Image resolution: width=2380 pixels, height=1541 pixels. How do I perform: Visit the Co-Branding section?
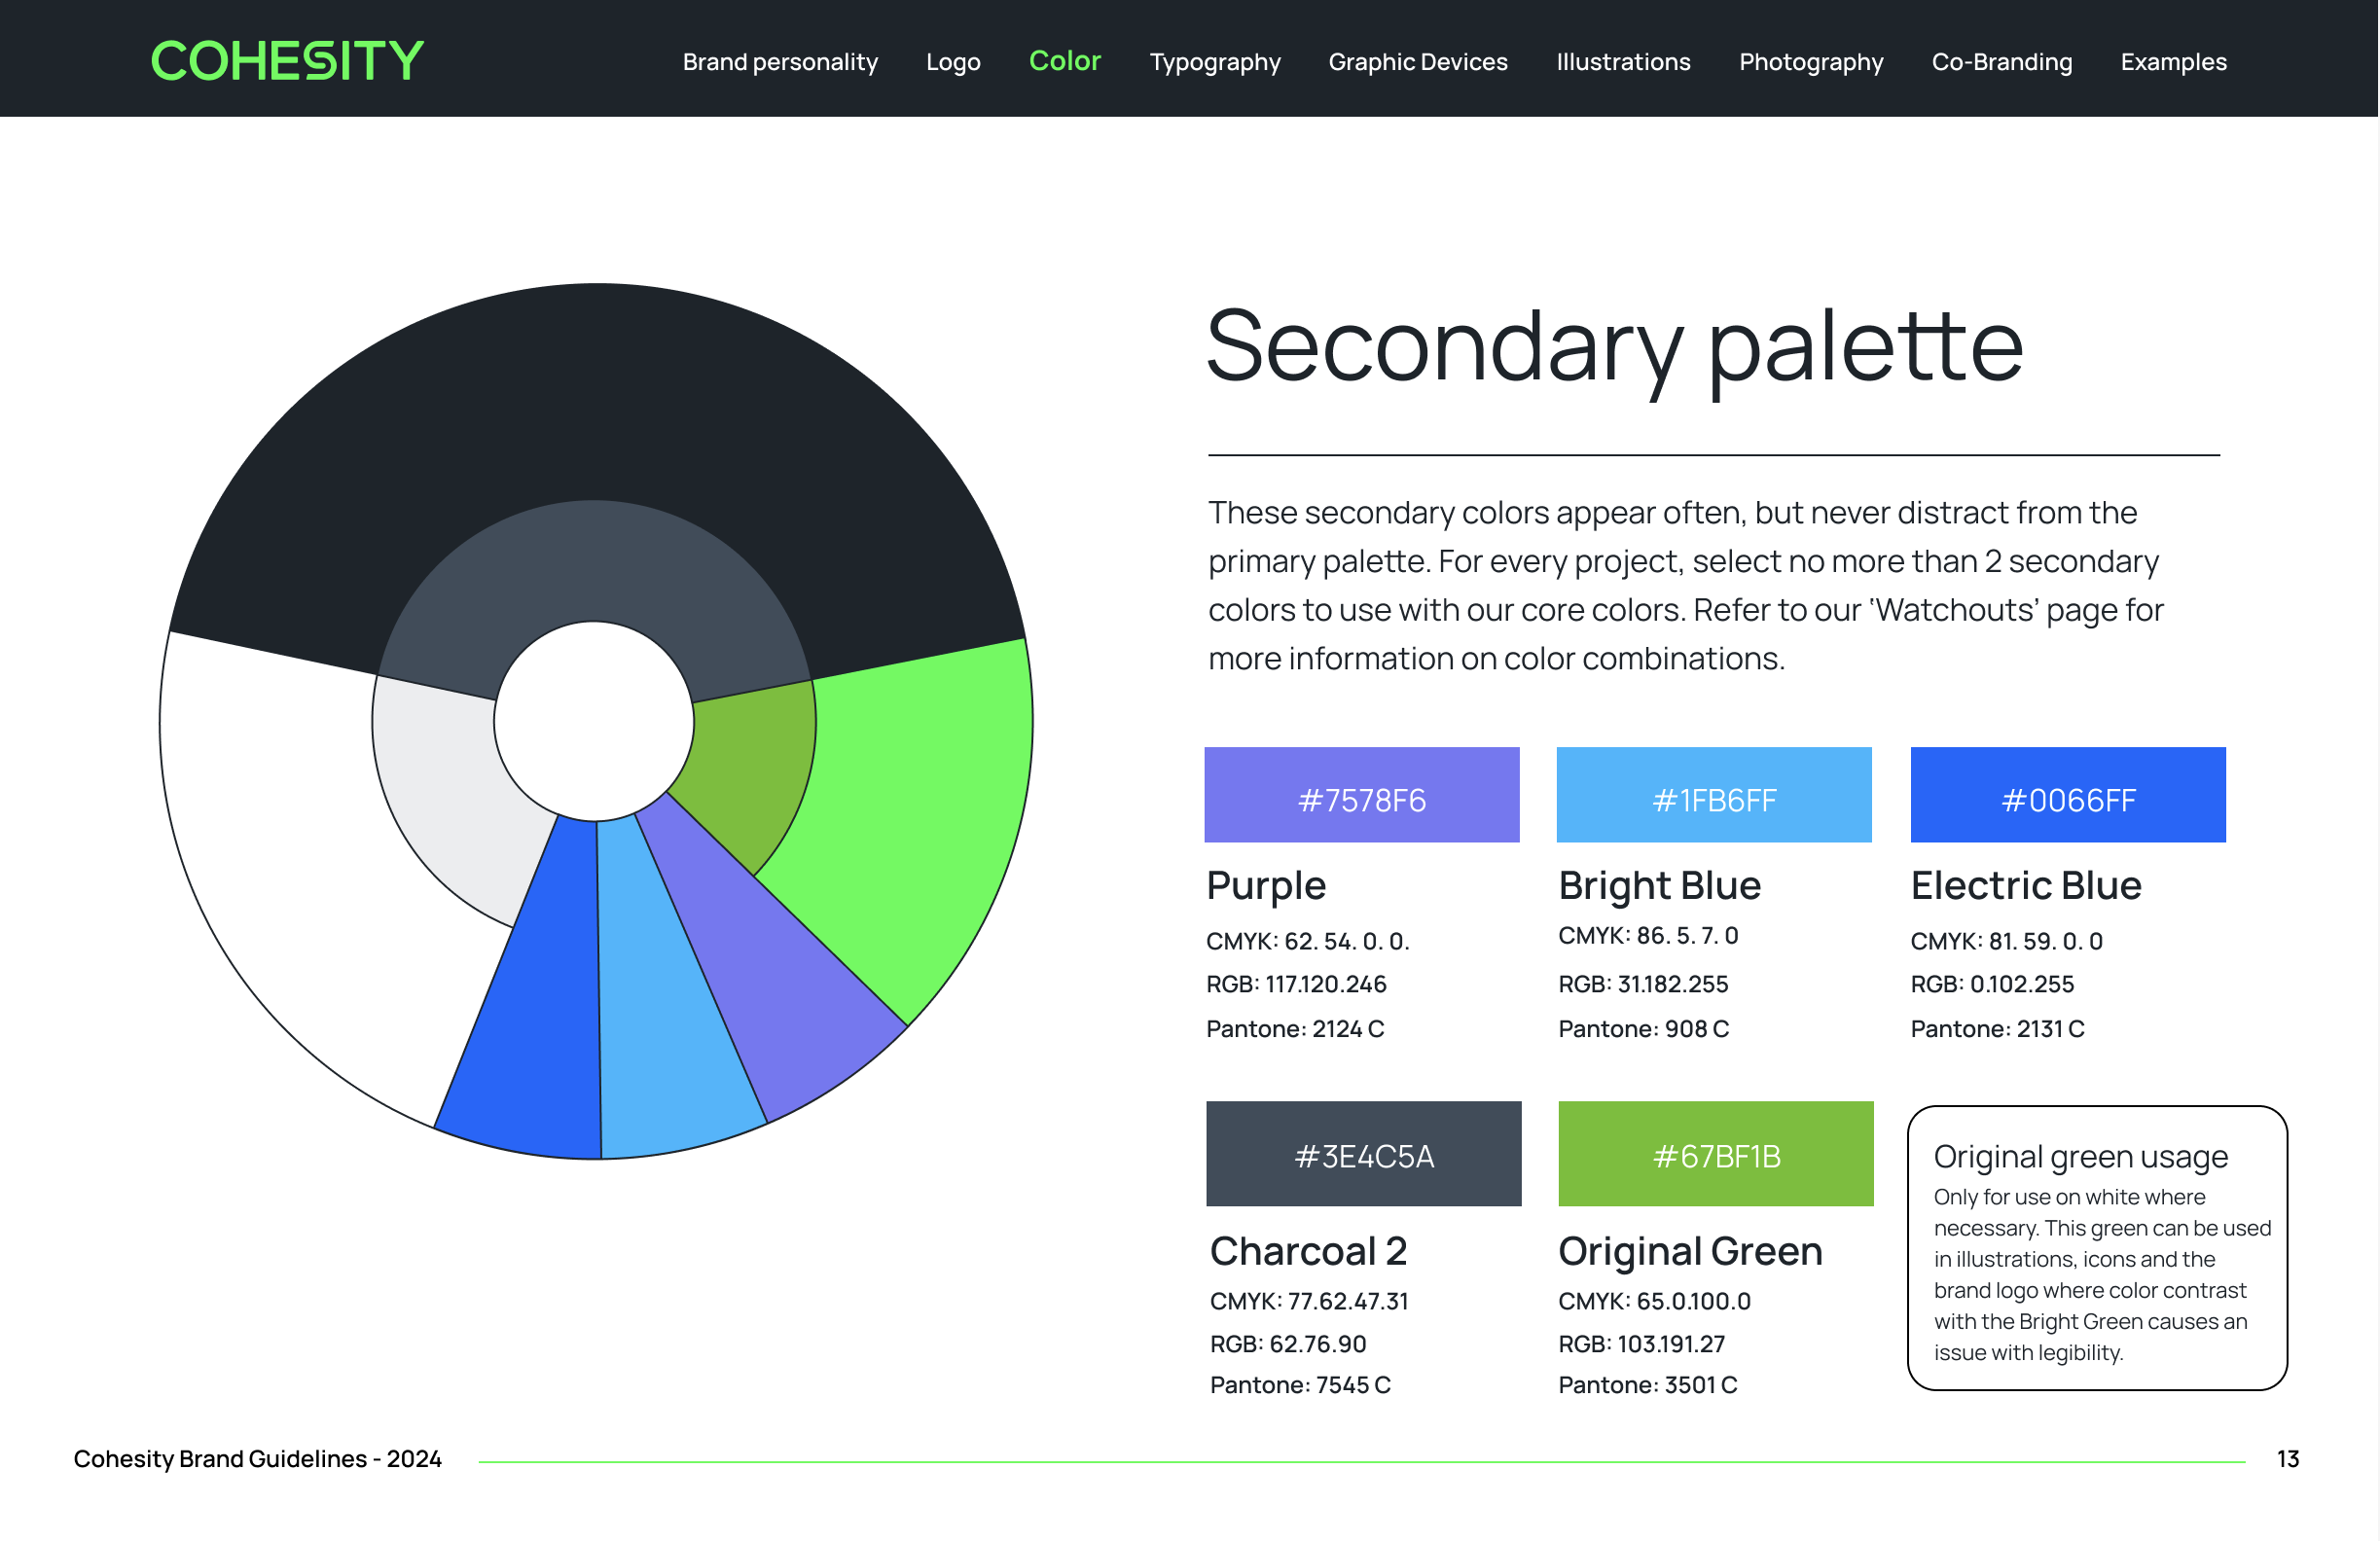(x=2001, y=62)
